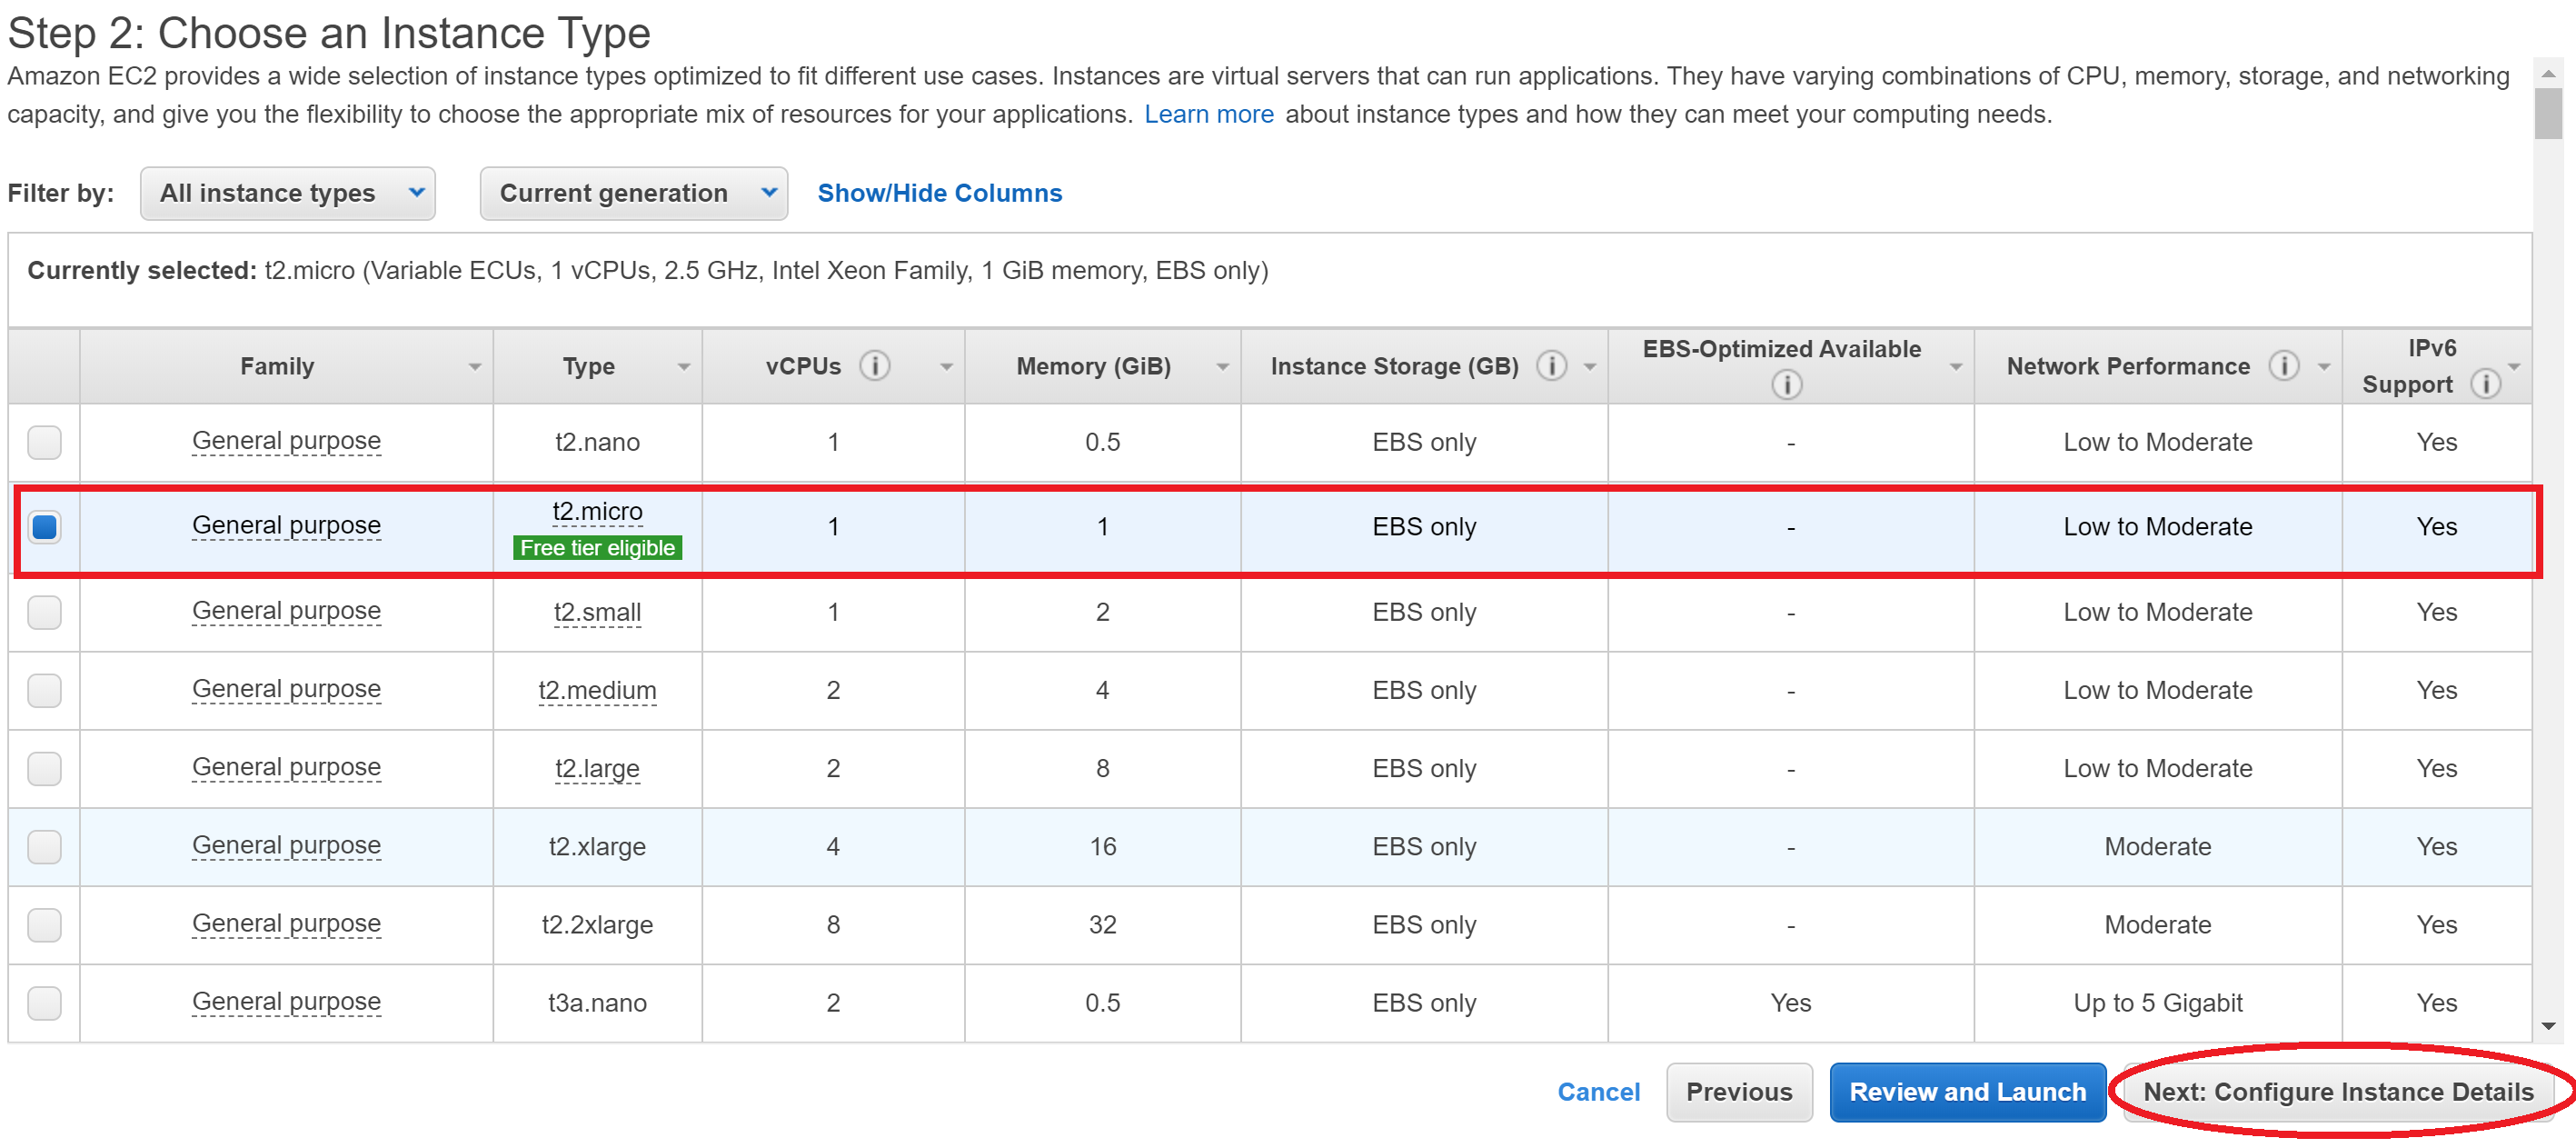Click Review and Launch button
The width and height of the screenshot is (2576, 1148).
pyautogui.click(x=1967, y=1092)
